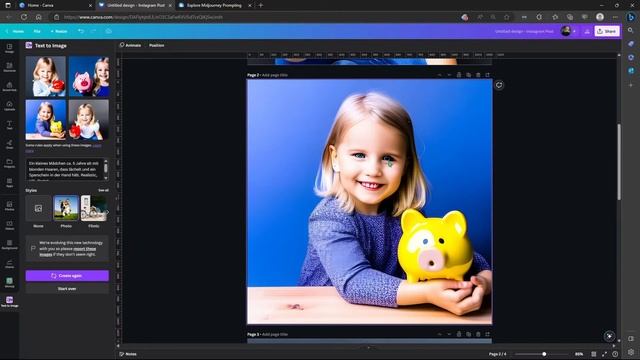Delete Page 2 with the trash icon

point(478,75)
